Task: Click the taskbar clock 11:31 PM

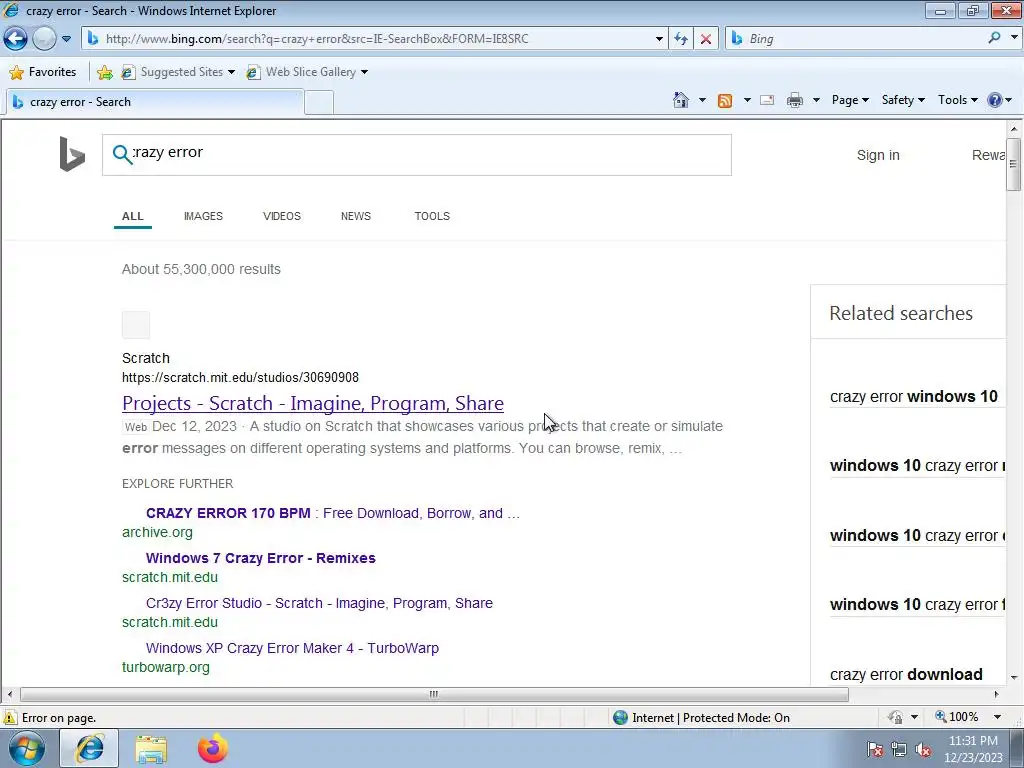Action: point(973,741)
